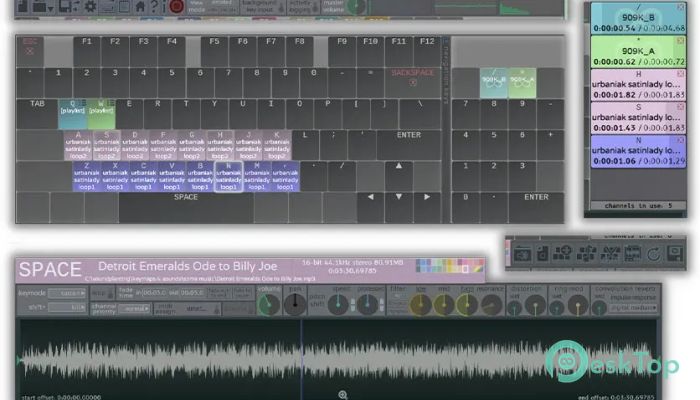Adjust the sound volume knob
The image size is (700, 400).
(269, 304)
